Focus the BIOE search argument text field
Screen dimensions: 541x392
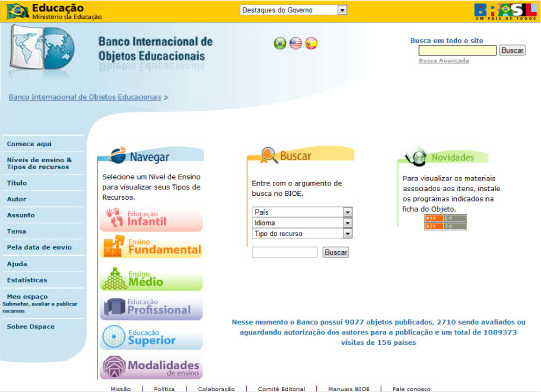[285, 252]
